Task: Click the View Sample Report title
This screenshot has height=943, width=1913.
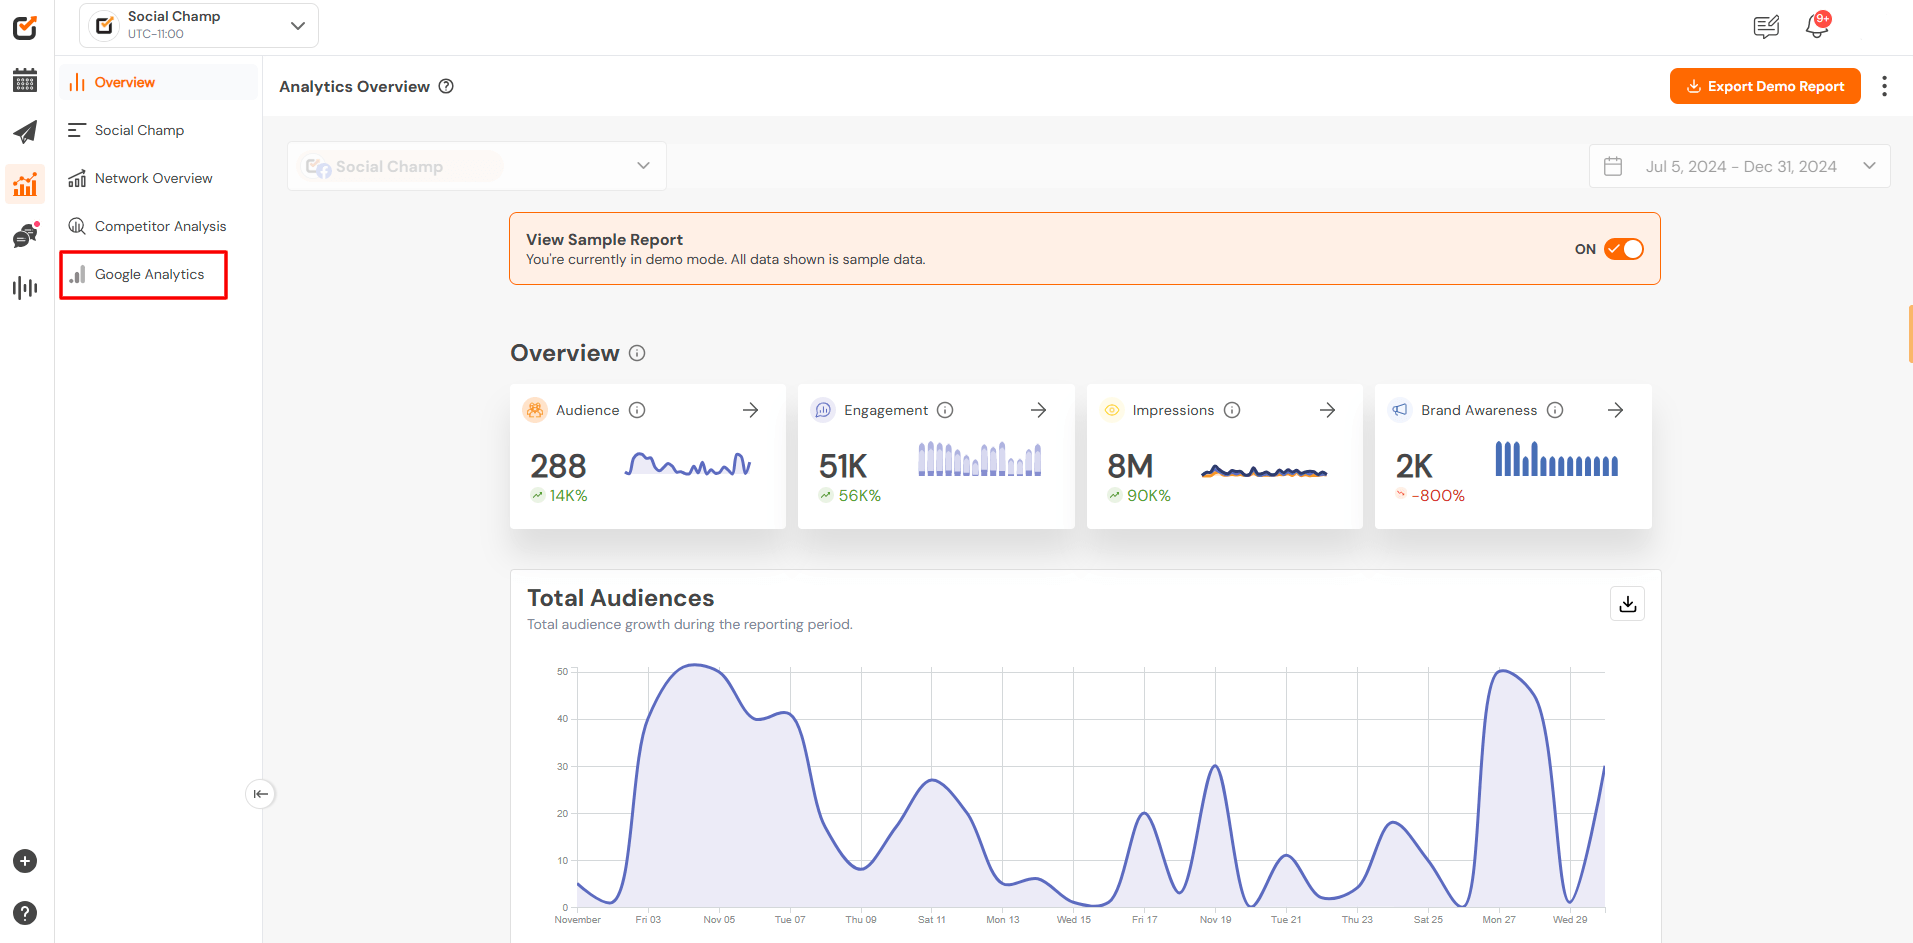Action: coord(605,240)
